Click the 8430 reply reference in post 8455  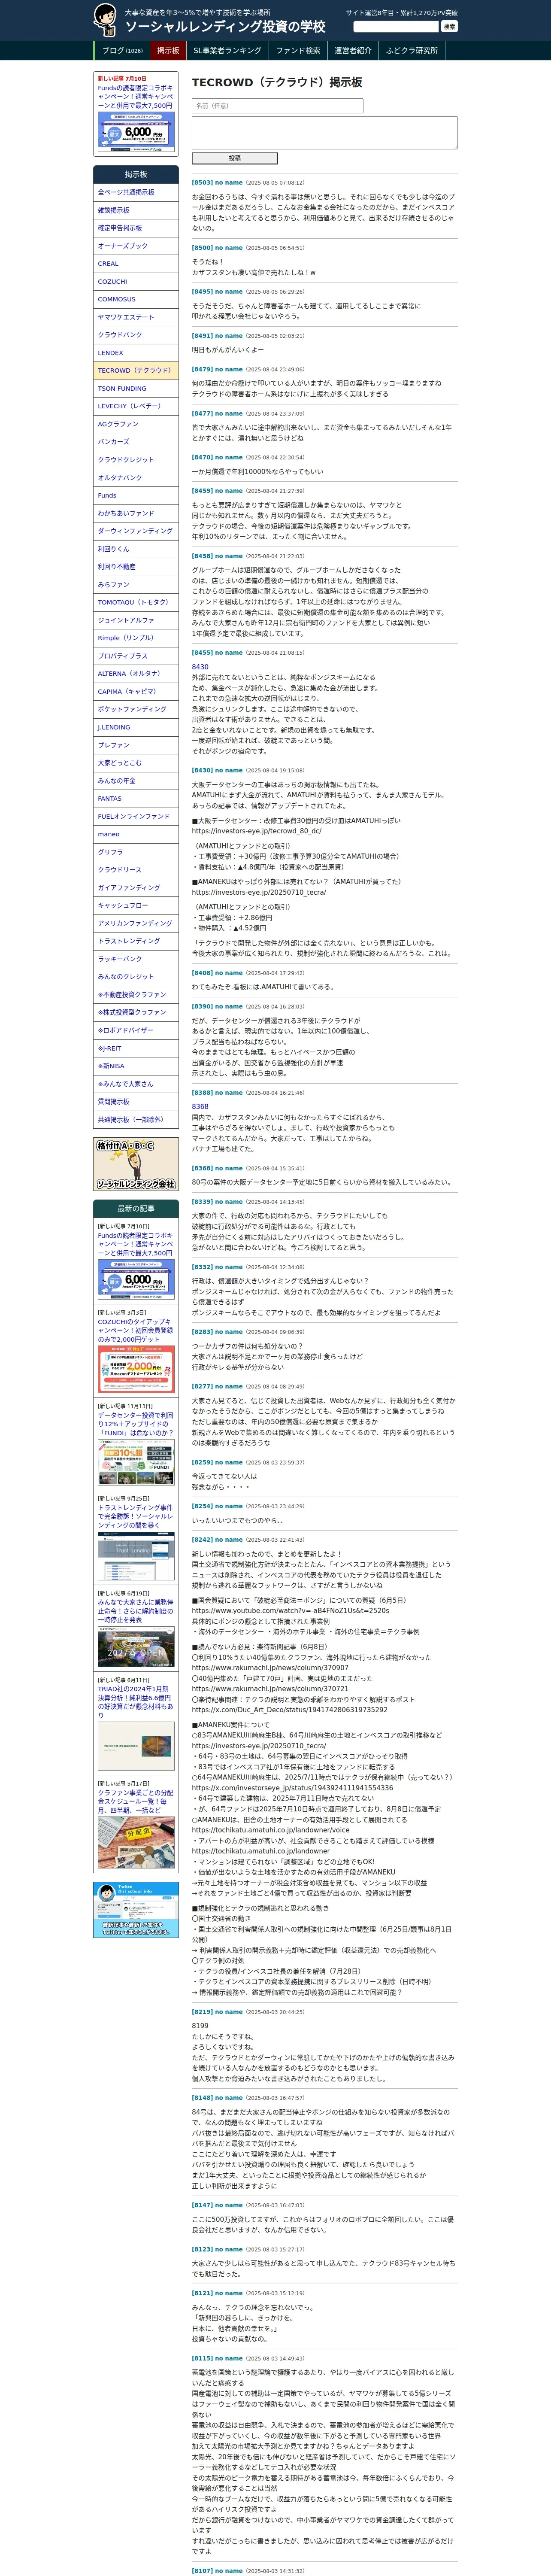[x=200, y=667]
